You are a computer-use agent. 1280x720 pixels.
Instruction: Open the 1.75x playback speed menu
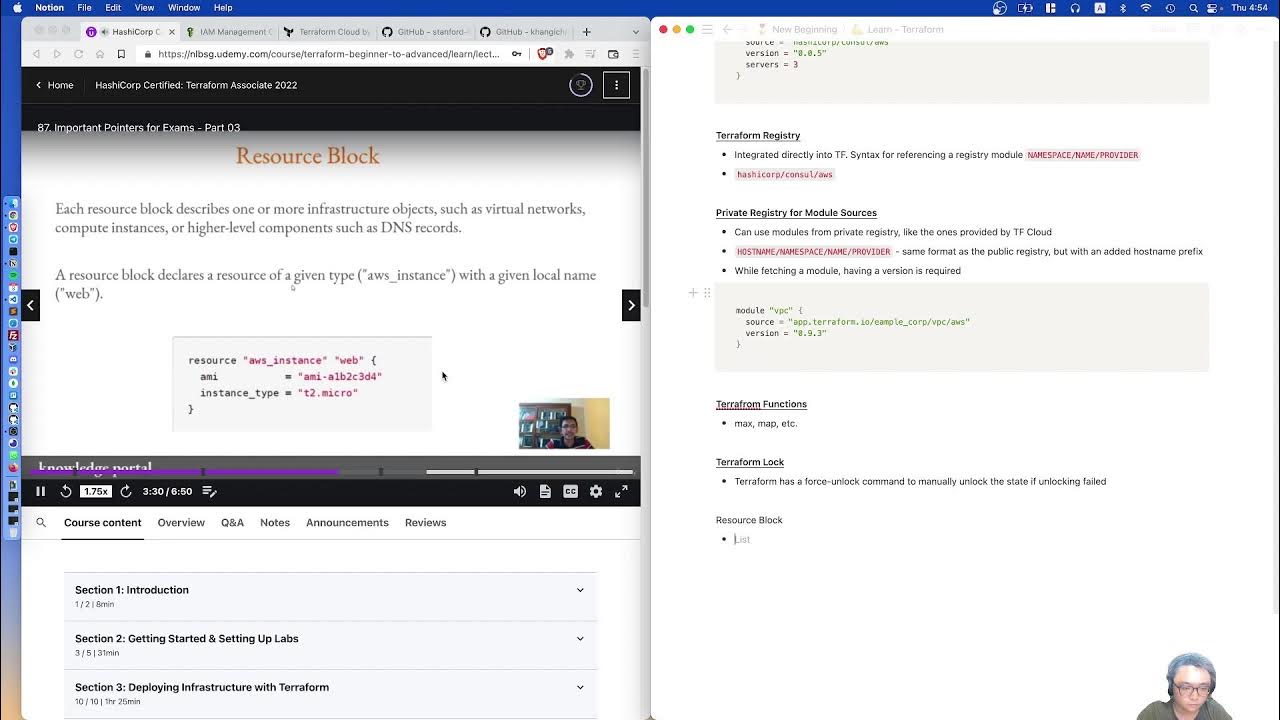point(96,491)
